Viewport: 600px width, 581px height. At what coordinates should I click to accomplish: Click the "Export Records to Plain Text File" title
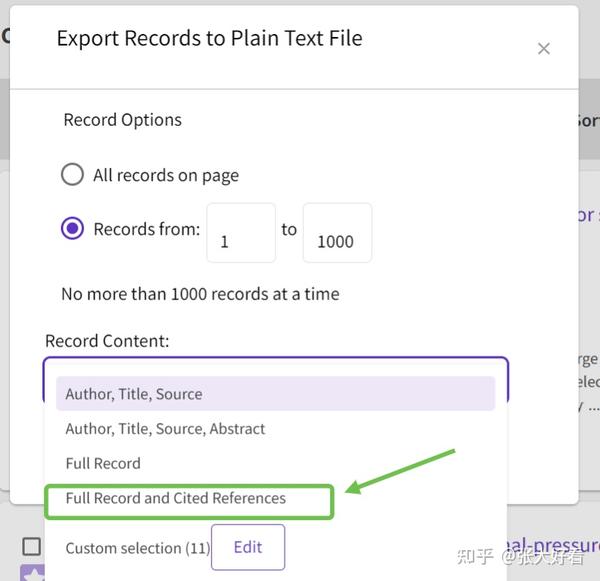[x=209, y=39]
